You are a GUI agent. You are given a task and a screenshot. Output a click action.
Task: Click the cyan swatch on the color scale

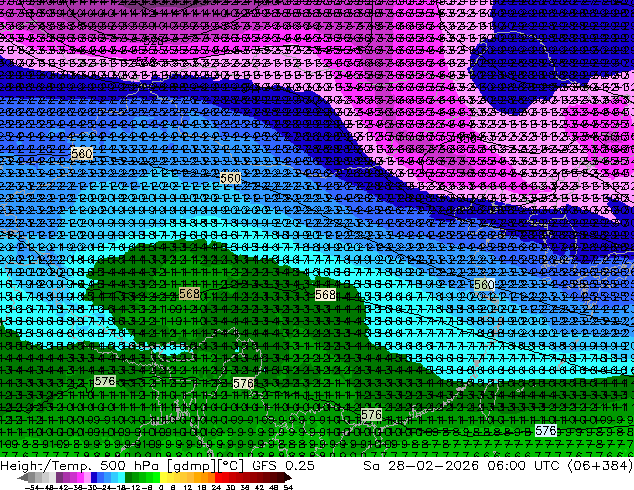click(121, 477)
